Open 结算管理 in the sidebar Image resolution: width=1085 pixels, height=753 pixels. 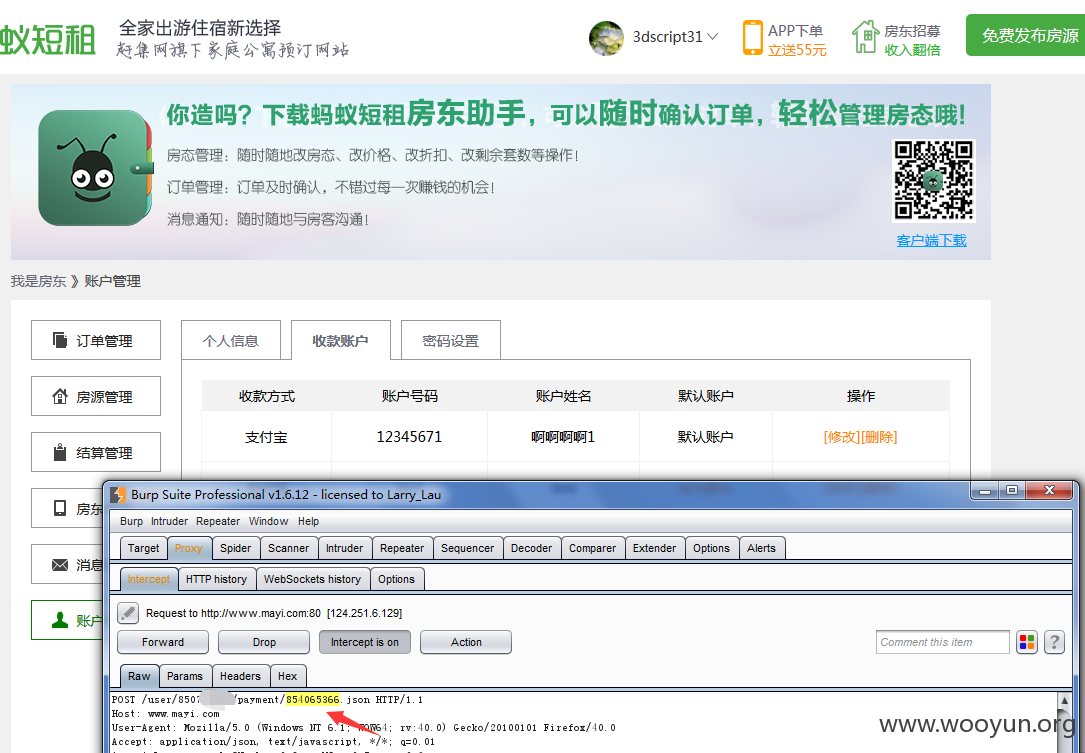coord(95,452)
